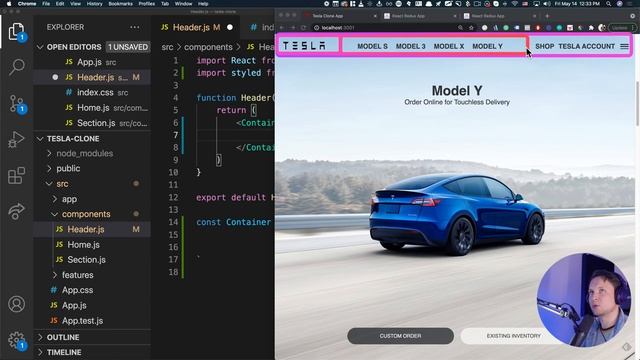Viewport: 640px width, 360px height.
Task: Click the zoom magnifier icon in the address bar
Action: coord(460,28)
